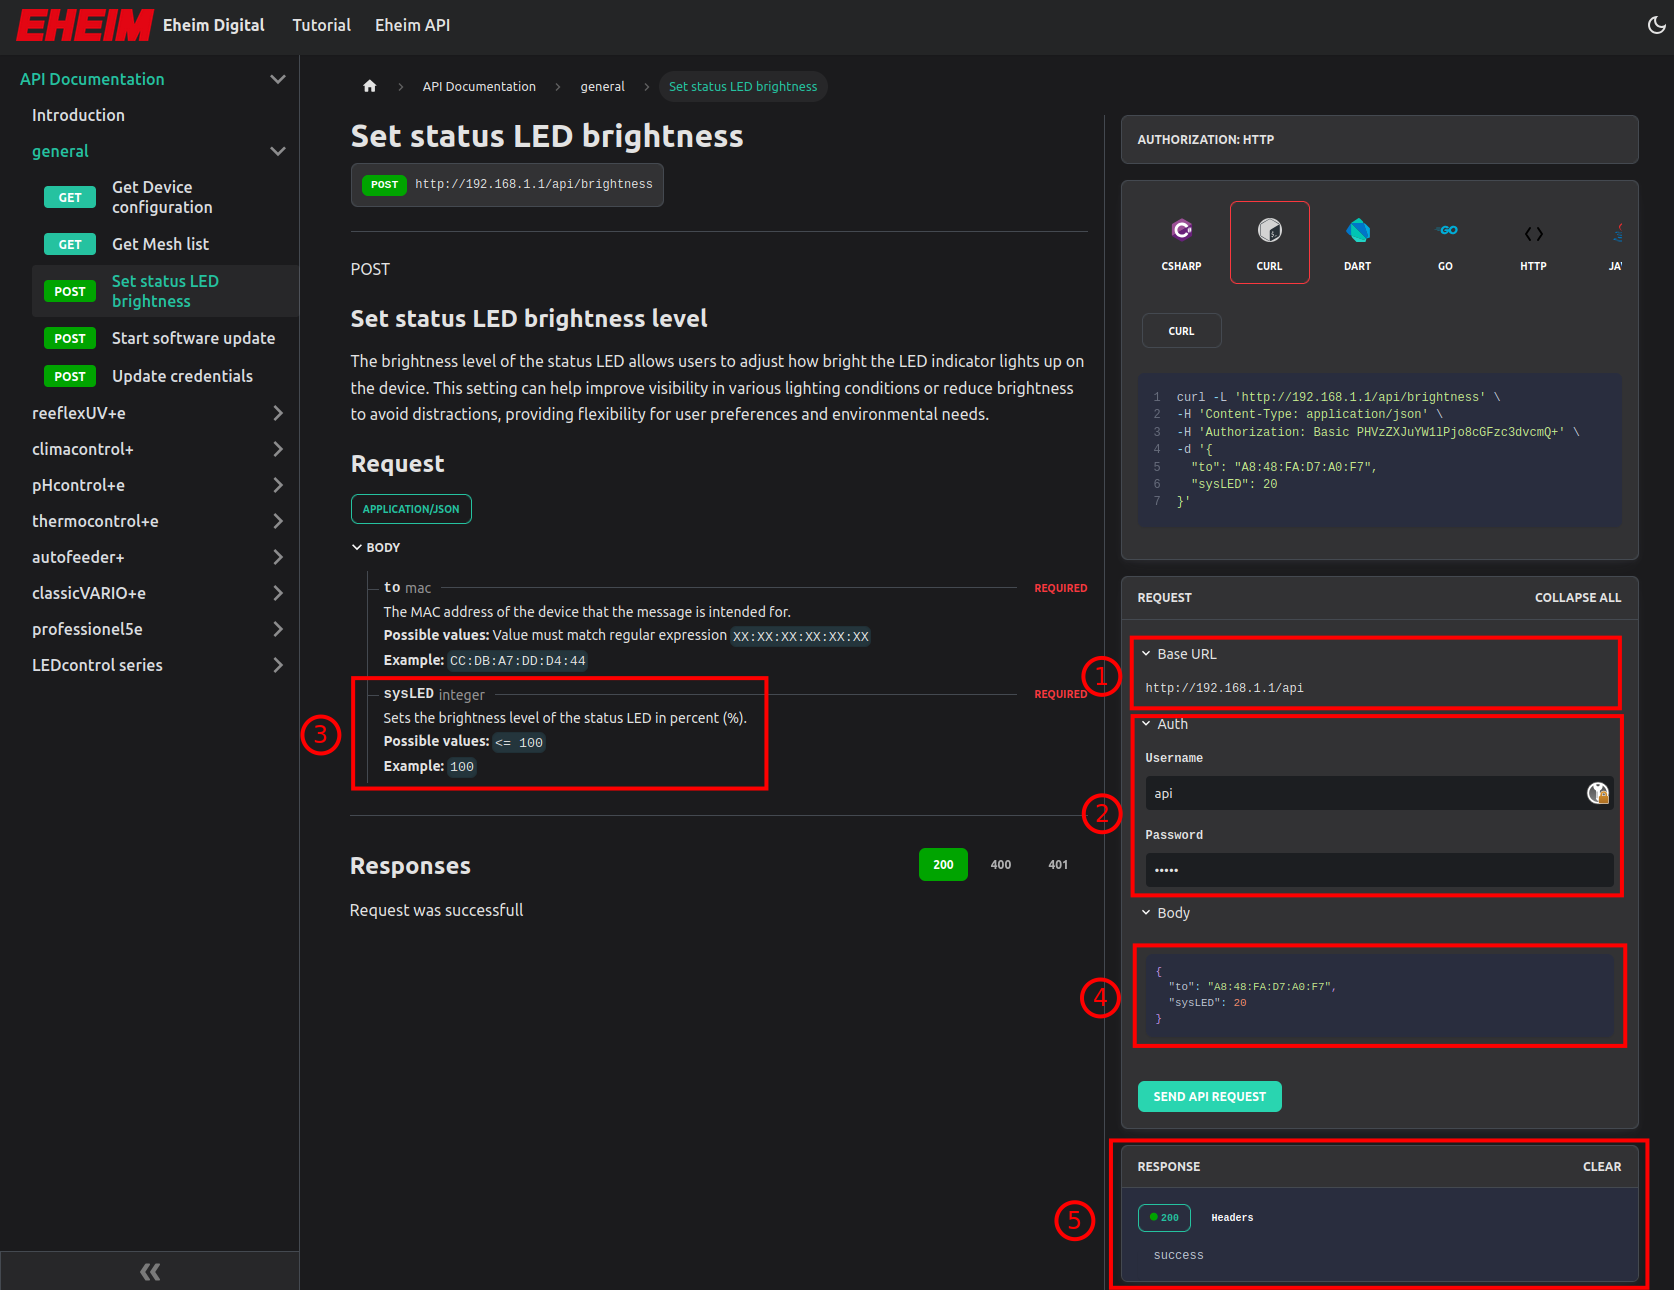
Task: Collapse the Auth section
Action: [1165, 724]
